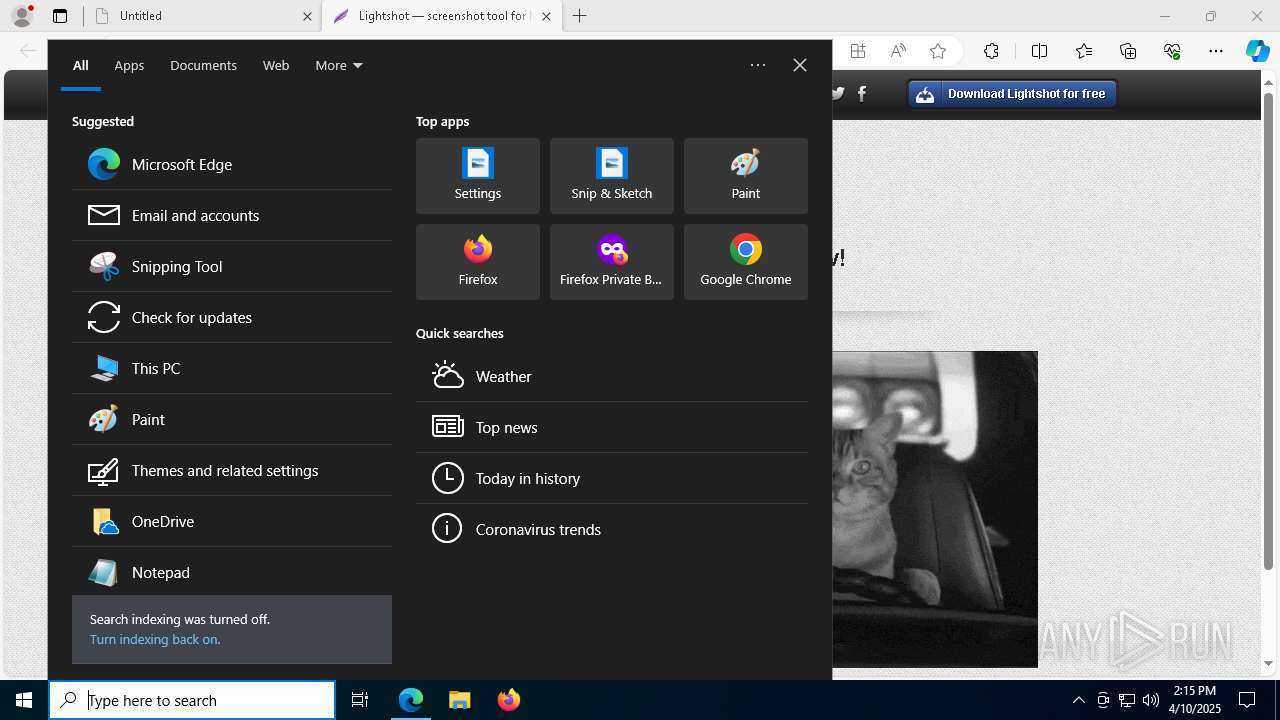1280x720 pixels.
Task: Click the taskbar search box
Action: click(x=192, y=700)
